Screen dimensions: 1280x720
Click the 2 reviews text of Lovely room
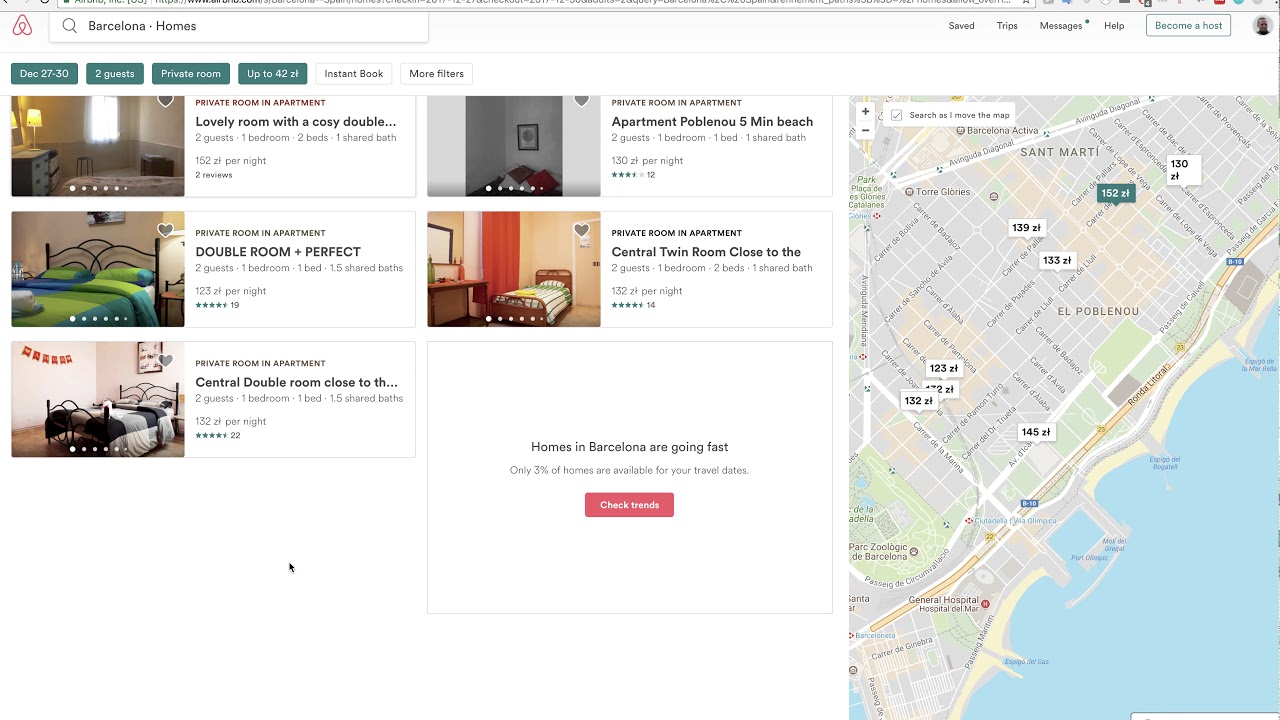tap(214, 175)
